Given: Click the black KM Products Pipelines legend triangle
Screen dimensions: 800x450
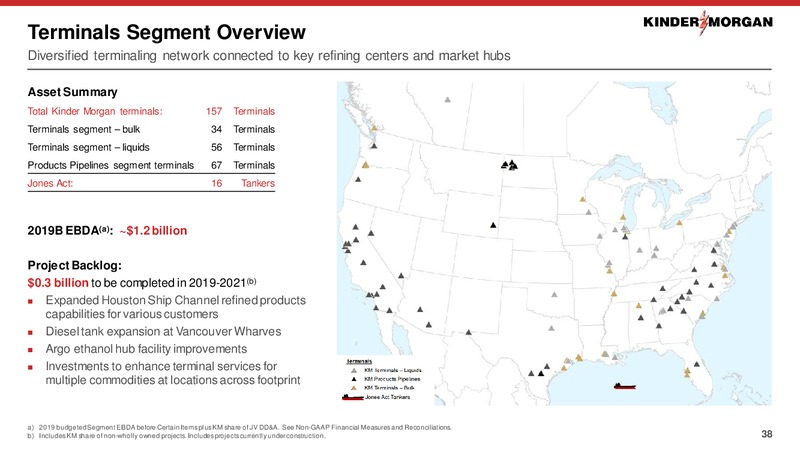Looking at the screenshot, I should coord(354,379).
